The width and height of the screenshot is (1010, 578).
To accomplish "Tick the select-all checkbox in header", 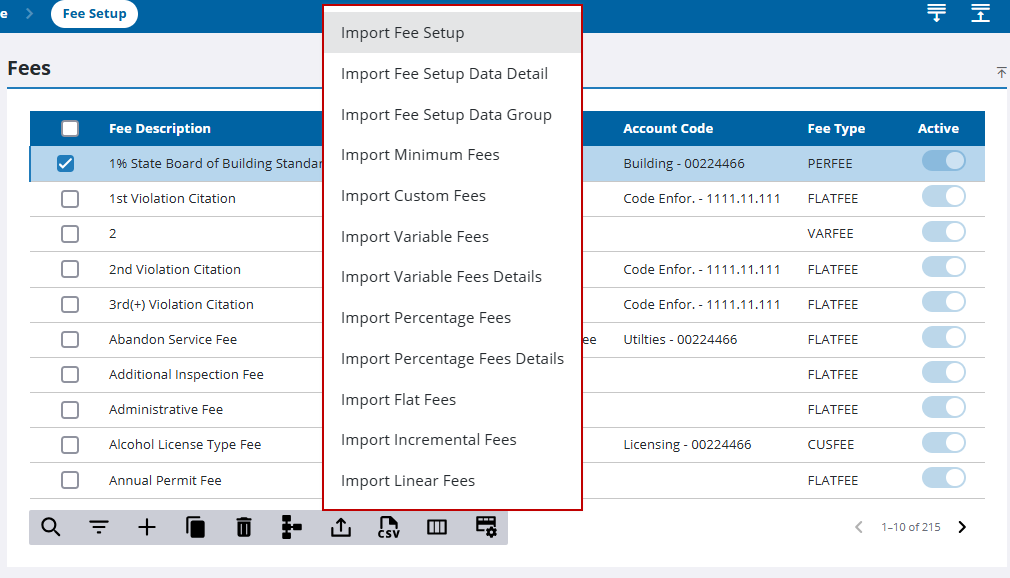I will [x=70, y=128].
